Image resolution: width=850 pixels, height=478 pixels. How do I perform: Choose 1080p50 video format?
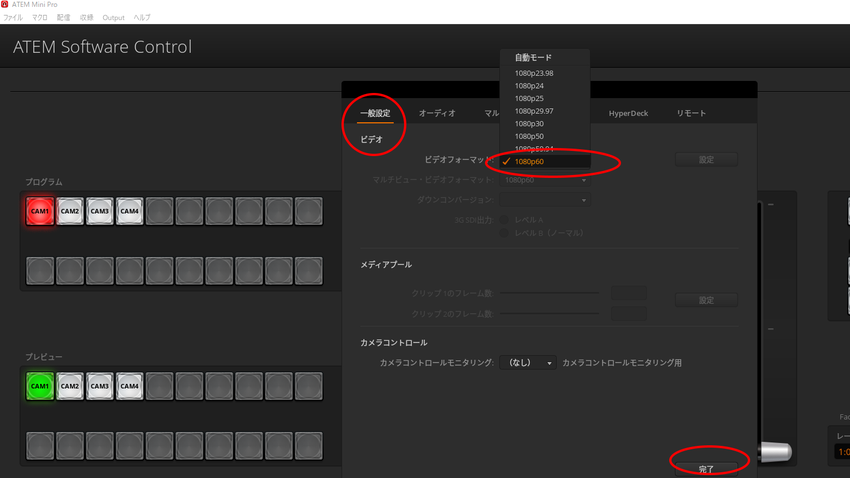[x=545, y=136]
